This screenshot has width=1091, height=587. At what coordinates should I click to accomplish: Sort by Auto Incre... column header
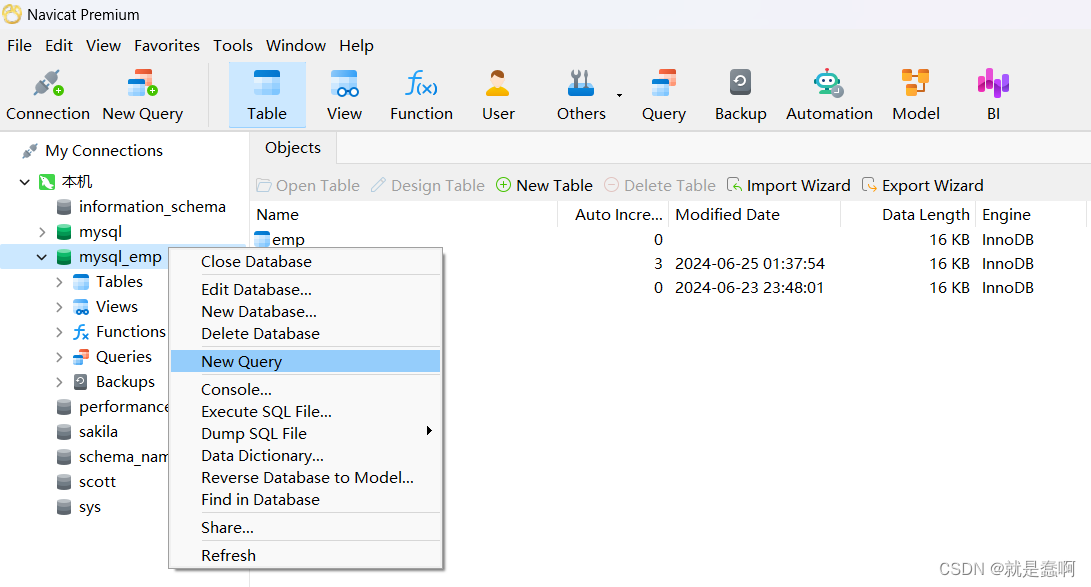click(613, 215)
